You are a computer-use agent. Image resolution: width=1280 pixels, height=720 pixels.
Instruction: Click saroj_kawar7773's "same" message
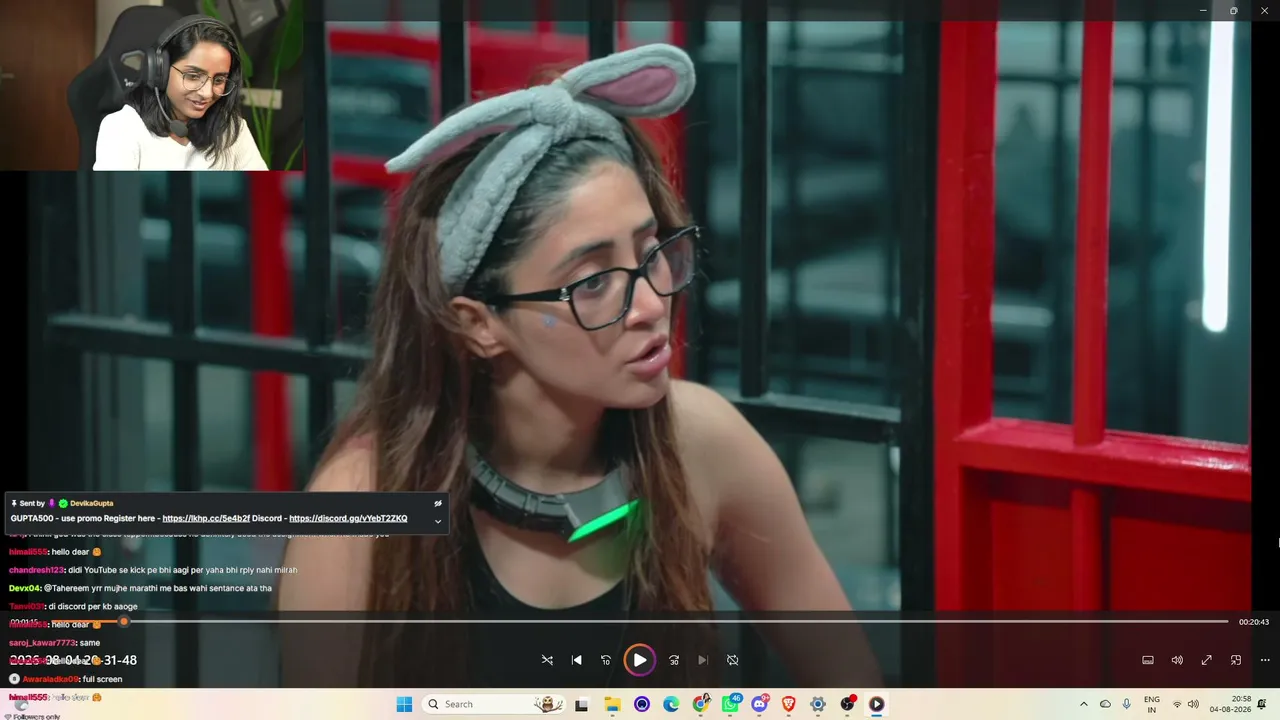(x=55, y=643)
